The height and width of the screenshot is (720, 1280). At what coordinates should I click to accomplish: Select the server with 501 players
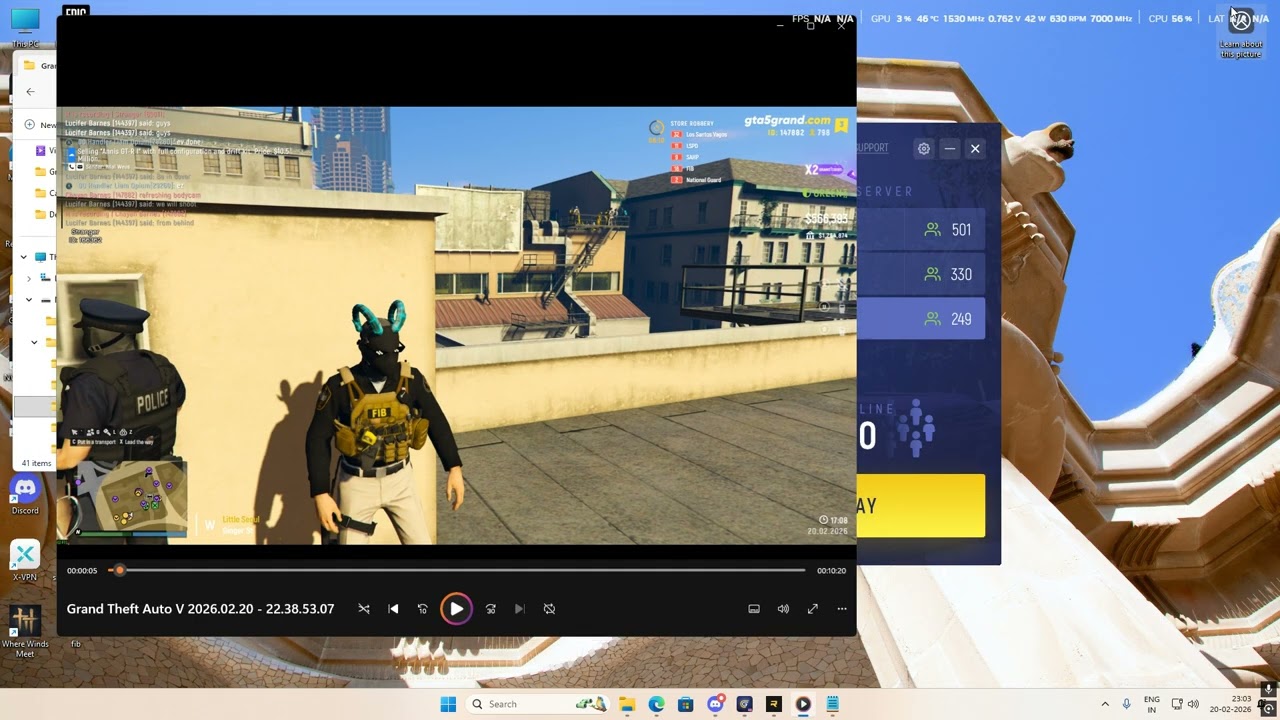point(921,230)
